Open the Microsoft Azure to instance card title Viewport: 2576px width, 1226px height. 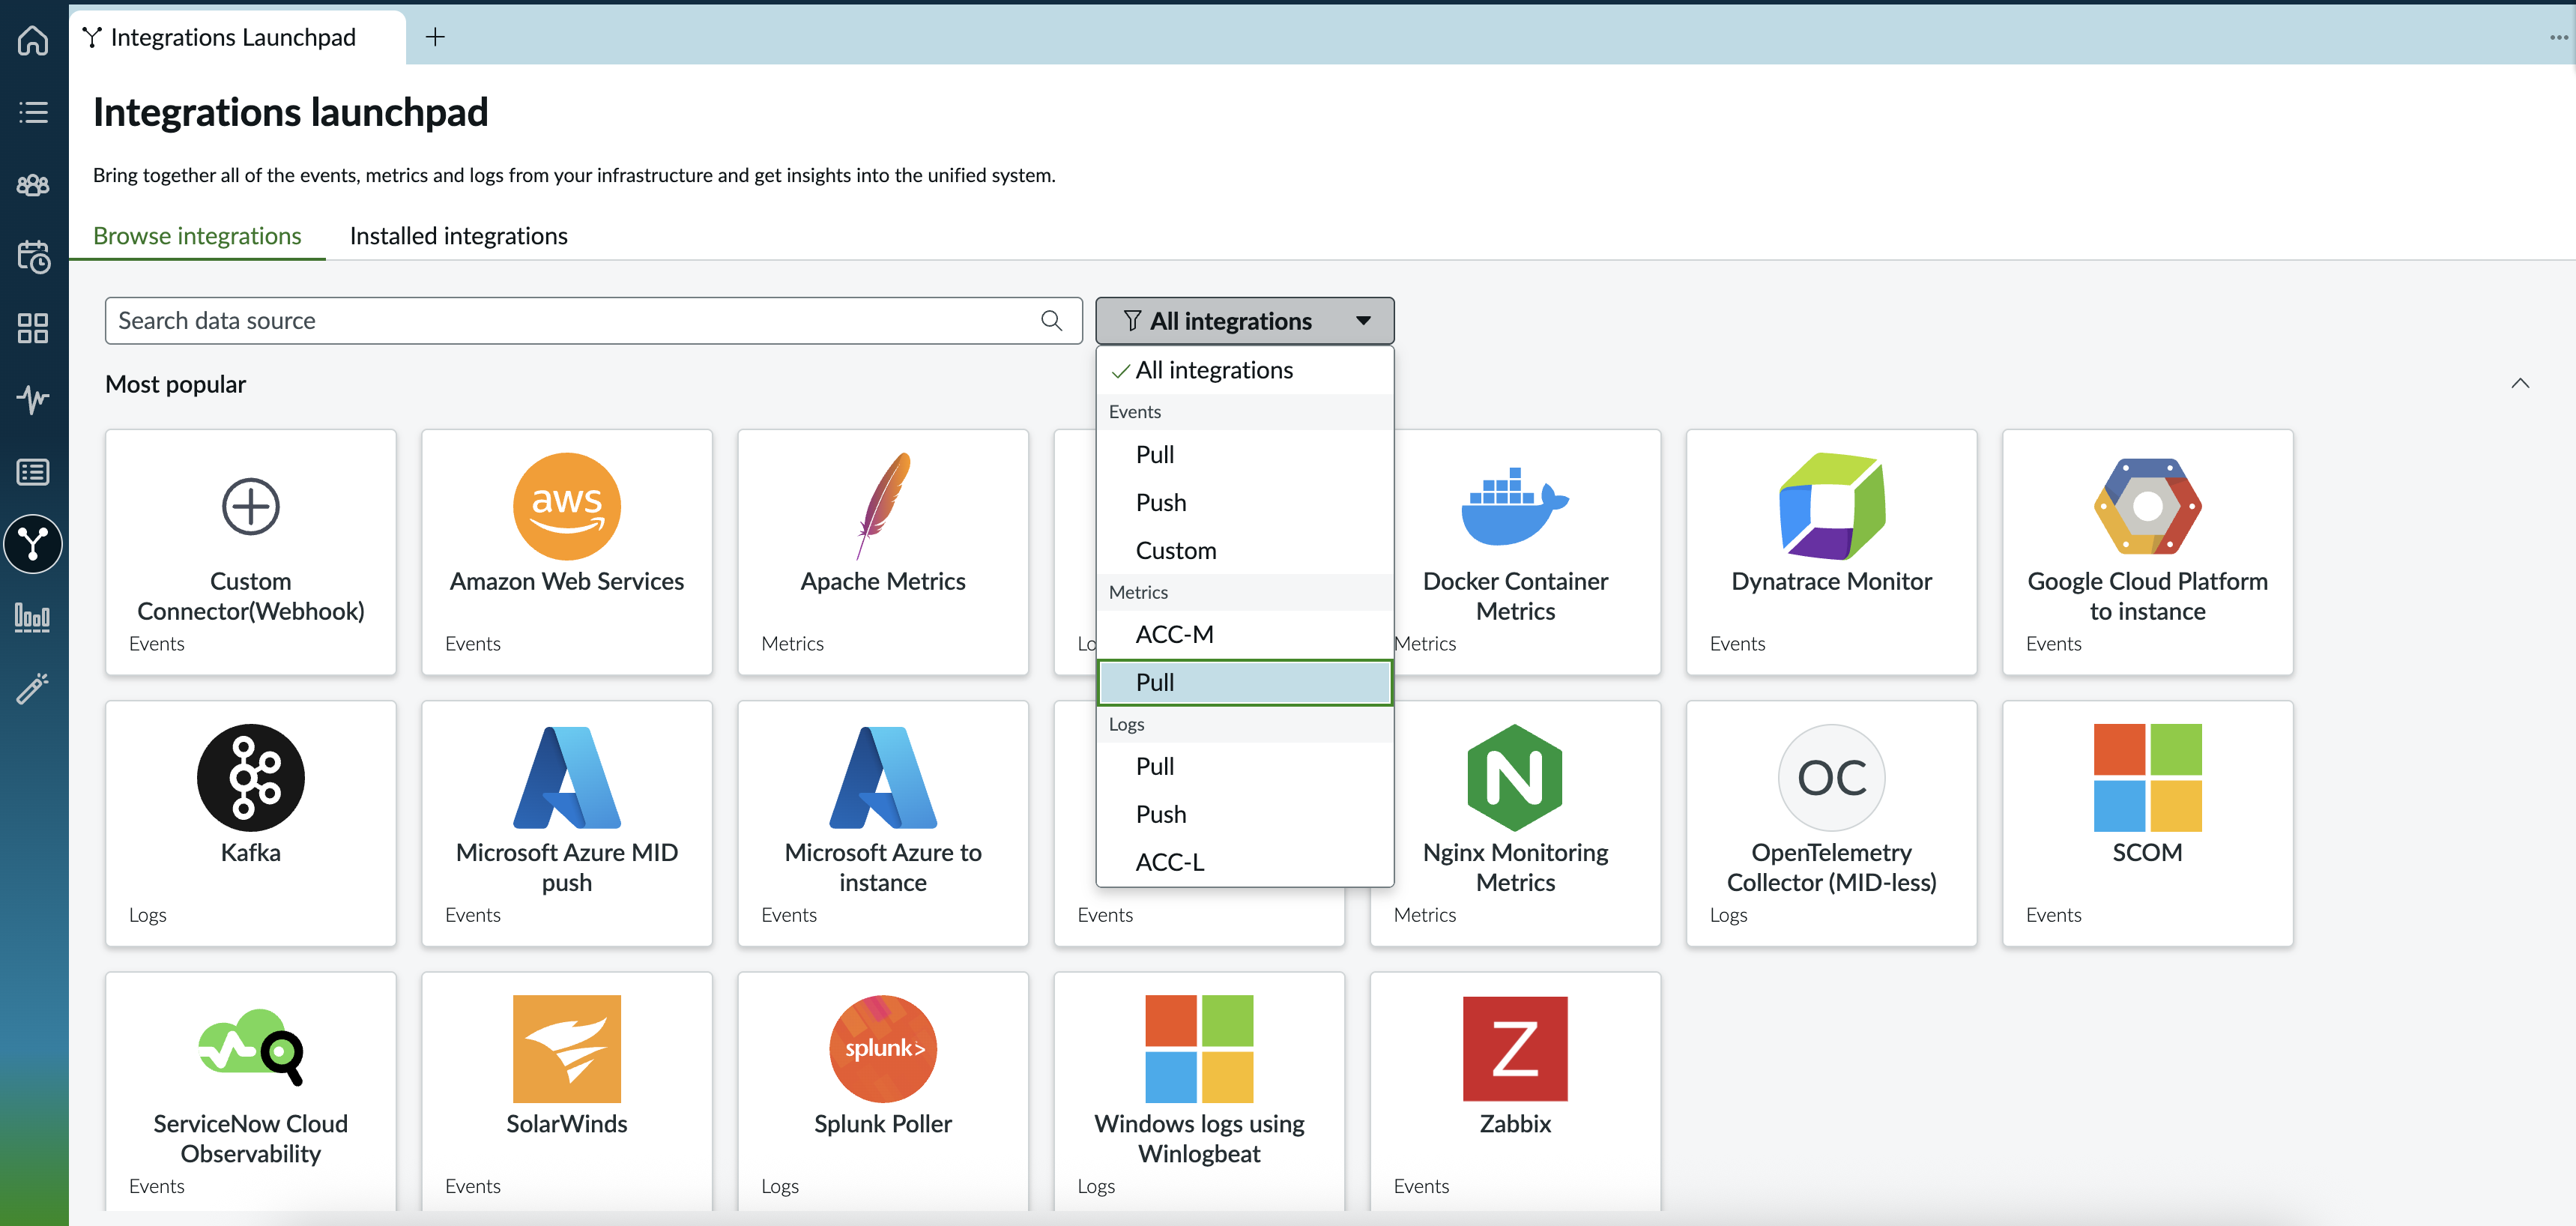pyautogui.click(x=883, y=867)
